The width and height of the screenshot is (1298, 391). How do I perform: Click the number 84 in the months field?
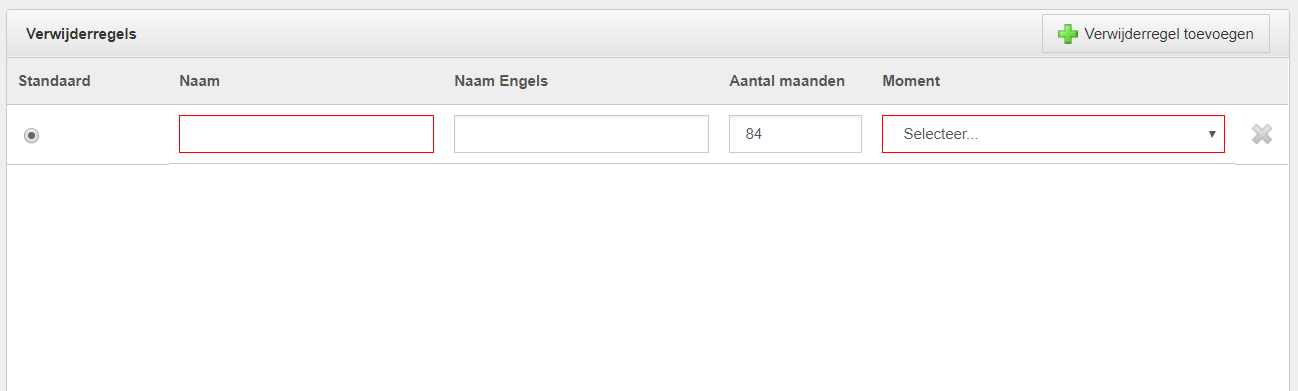pos(754,134)
